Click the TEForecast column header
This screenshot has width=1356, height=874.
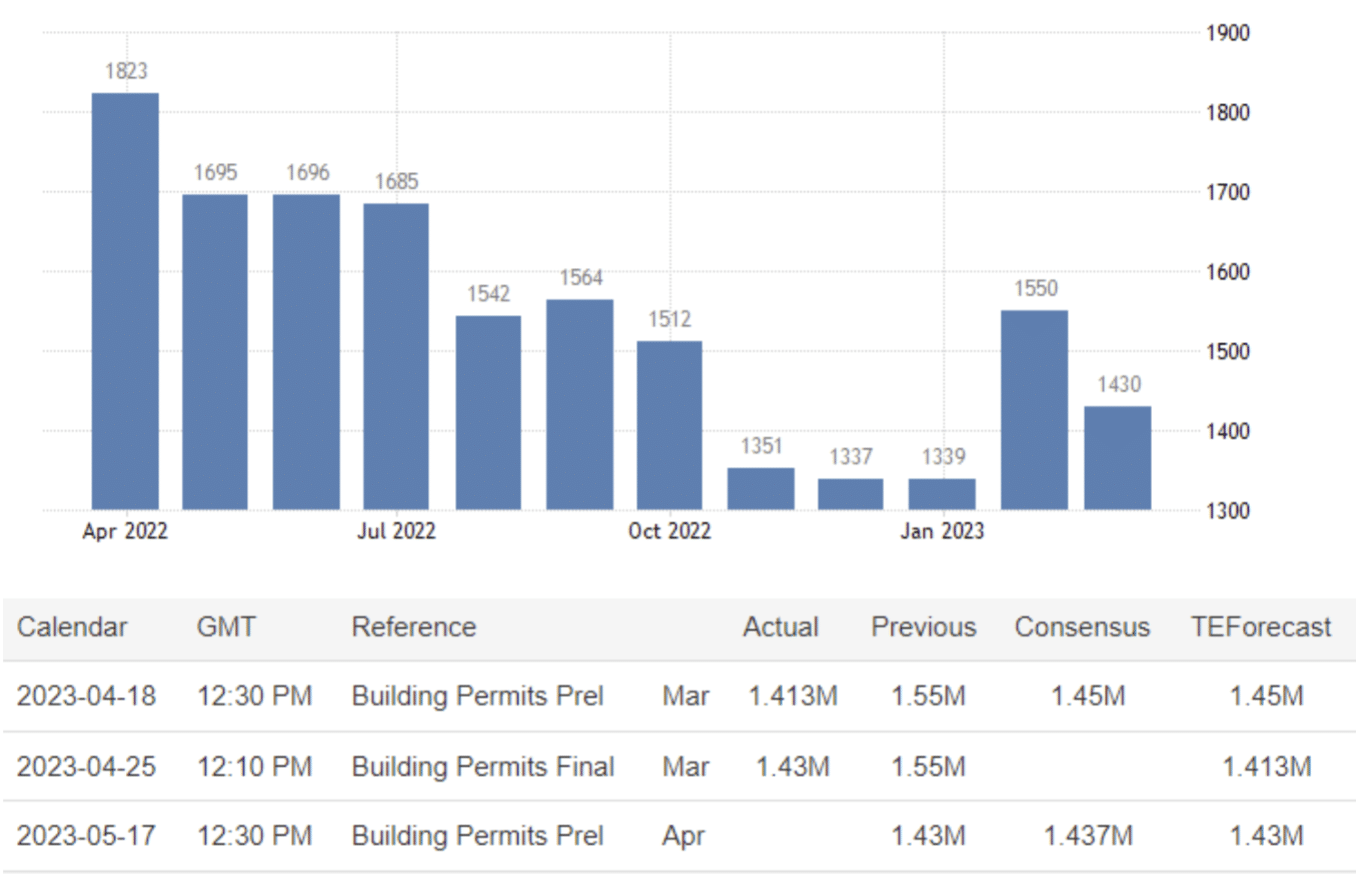(1261, 627)
